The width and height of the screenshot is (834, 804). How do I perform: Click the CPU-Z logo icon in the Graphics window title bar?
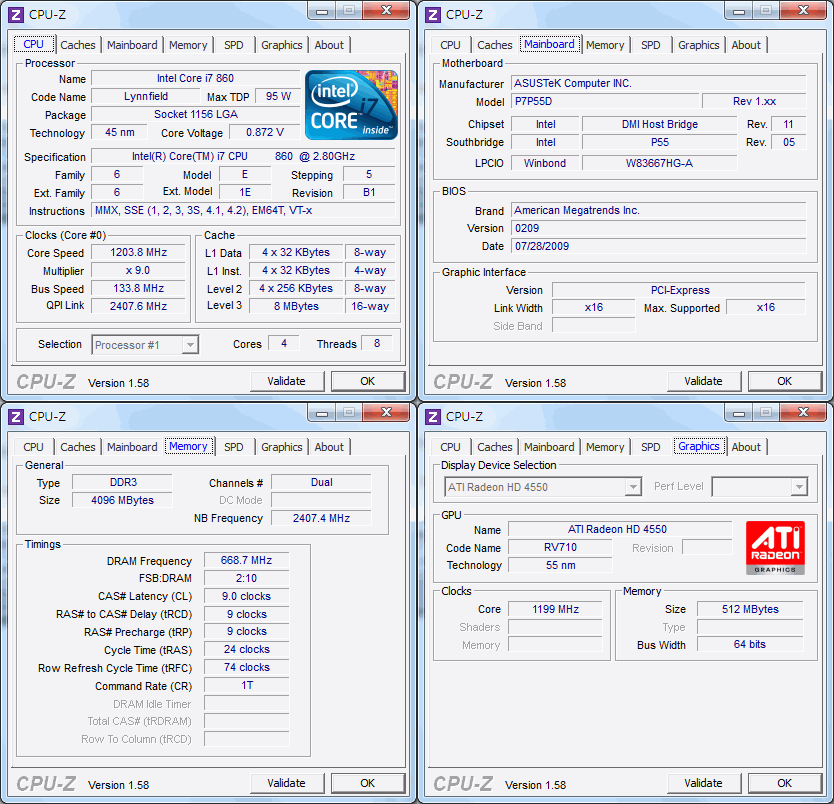(433, 416)
